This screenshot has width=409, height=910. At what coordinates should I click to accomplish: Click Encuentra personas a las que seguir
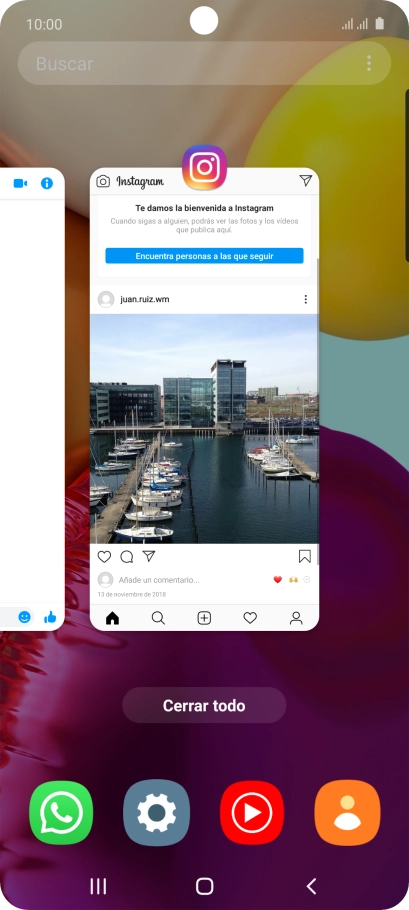pyautogui.click(x=204, y=256)
